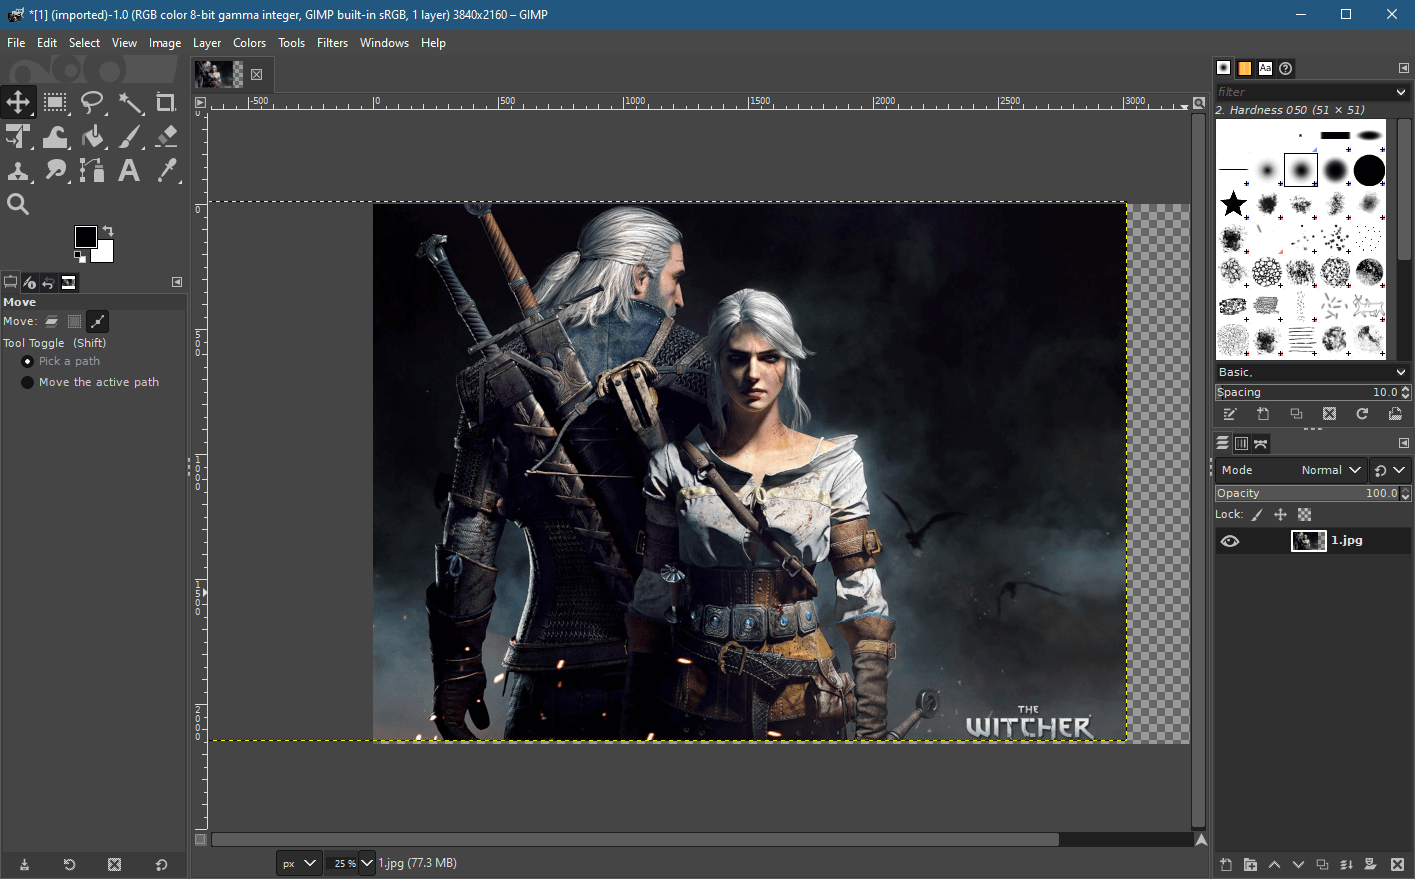
Task: Select the Fuzzy Select magic wand tool
Action: 130,102
